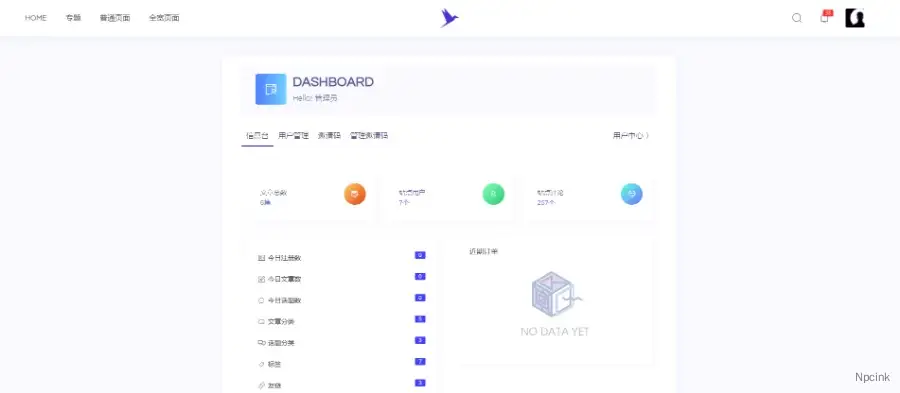Click the blue DASHBOARD square icon

point(271,89)
